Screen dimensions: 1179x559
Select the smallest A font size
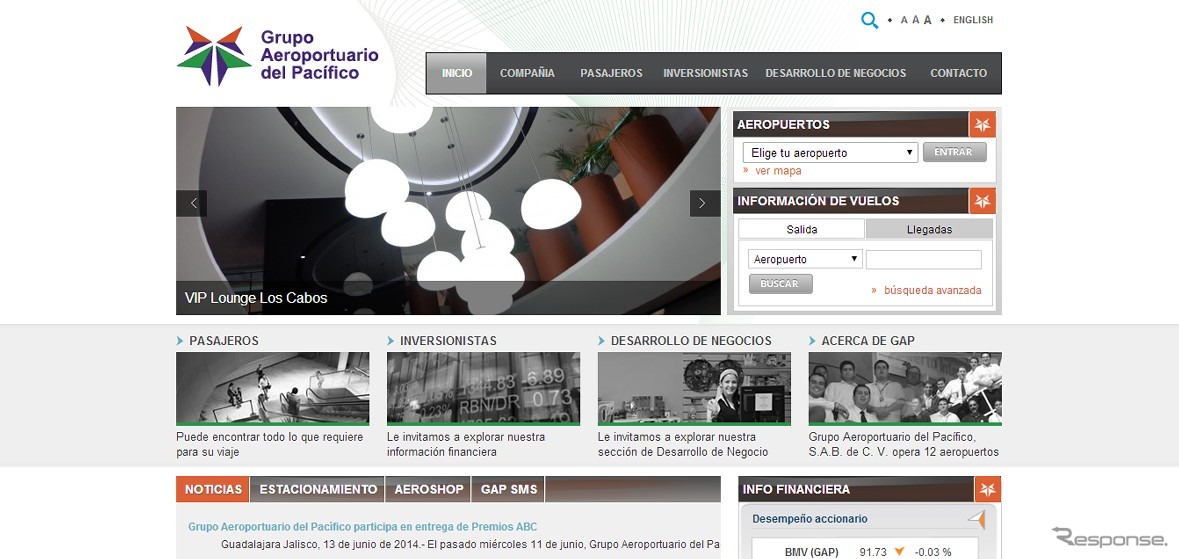pos(904,20)
